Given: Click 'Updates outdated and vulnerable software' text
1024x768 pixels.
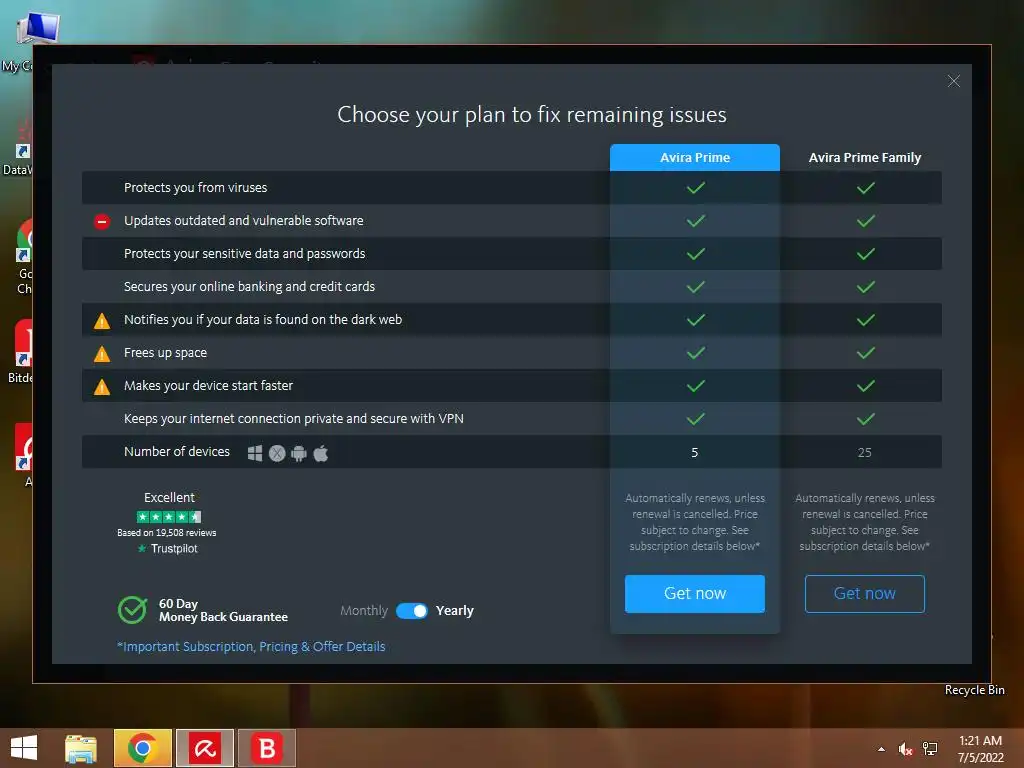Looking at the screenshot, I should click(244, 221).
